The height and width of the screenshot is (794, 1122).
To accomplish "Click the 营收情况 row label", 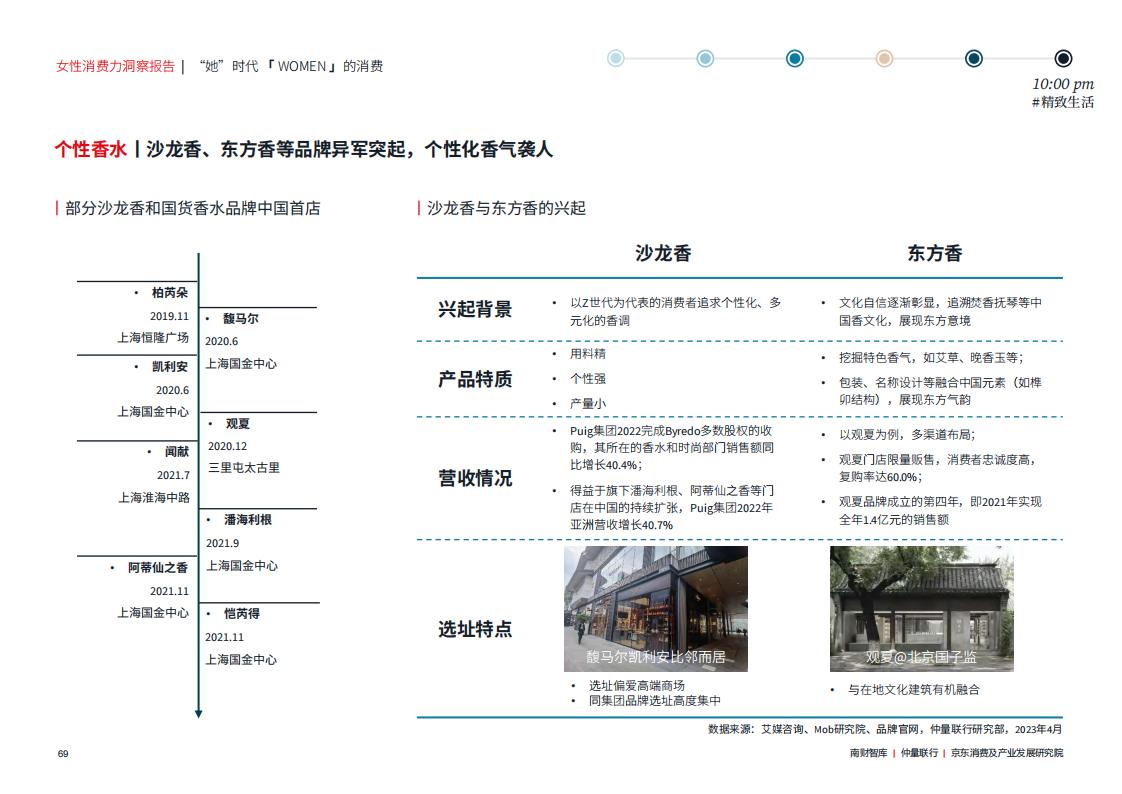I will point(475,478).
